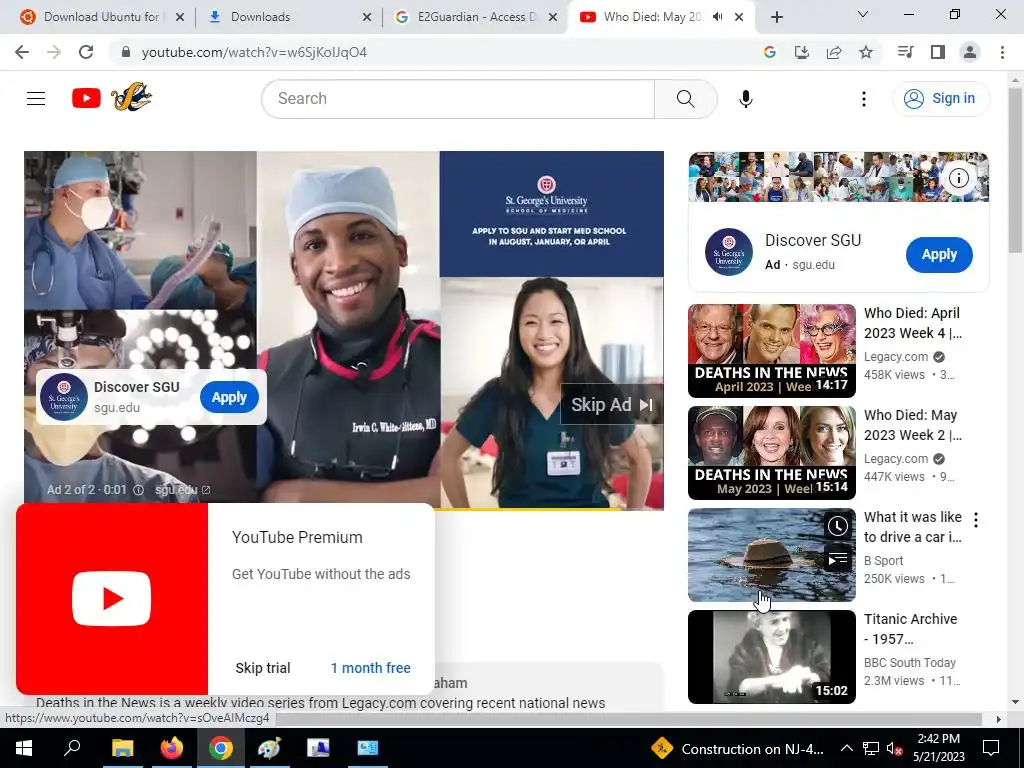Open Construction on NJ-4 news widget
This screenshot has width=1024, height=768.
(739, 748)
